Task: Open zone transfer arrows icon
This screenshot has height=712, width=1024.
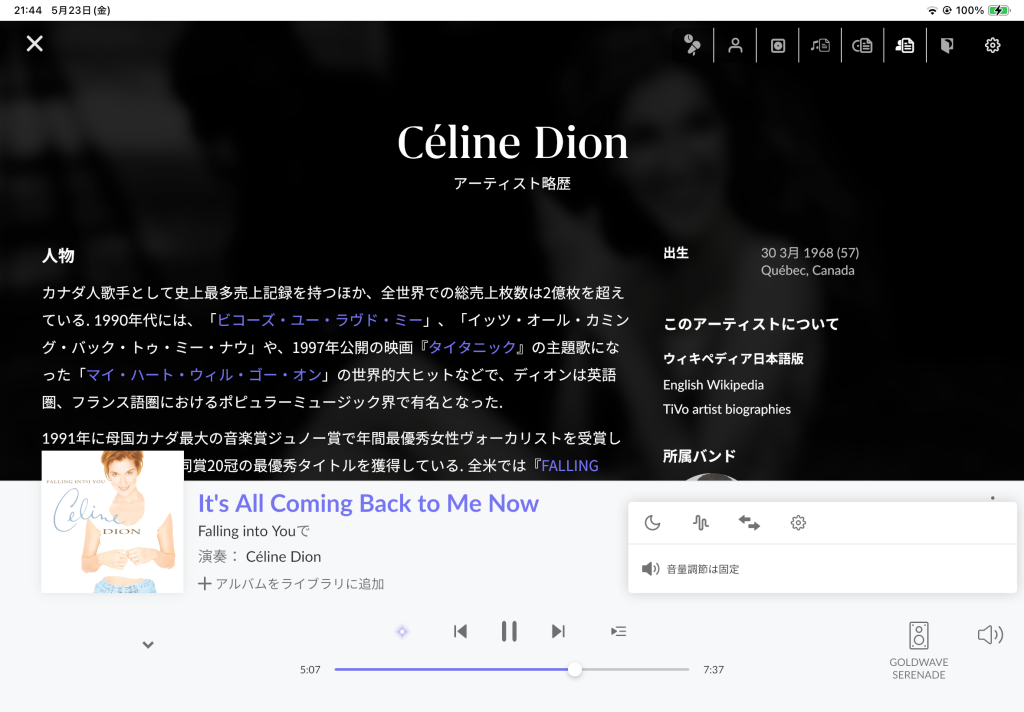Action: coord(749,523)
